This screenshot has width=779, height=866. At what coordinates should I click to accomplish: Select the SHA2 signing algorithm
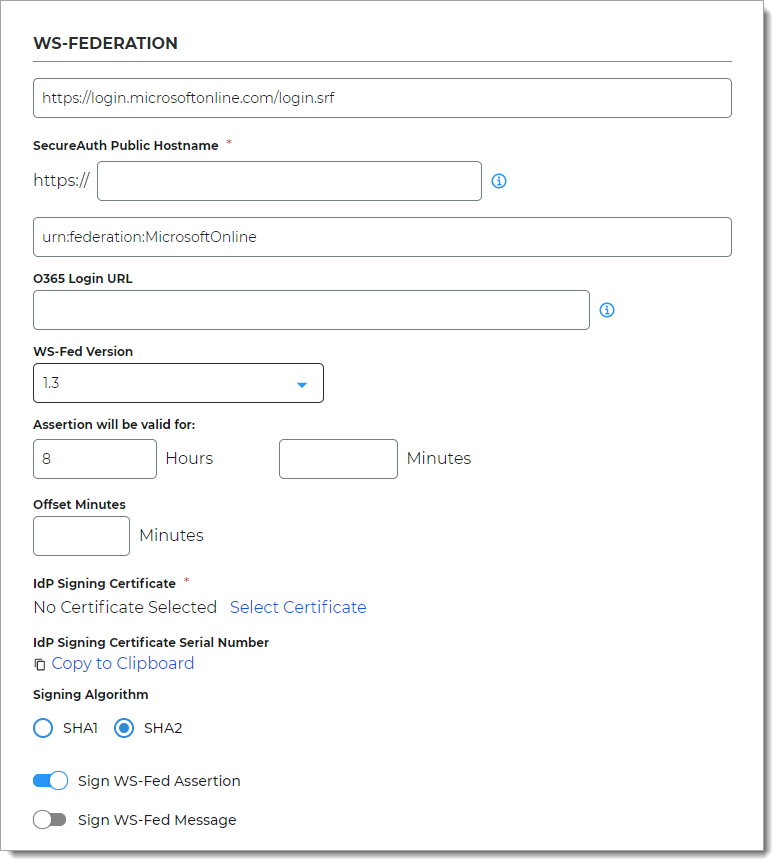click(124, 728)
